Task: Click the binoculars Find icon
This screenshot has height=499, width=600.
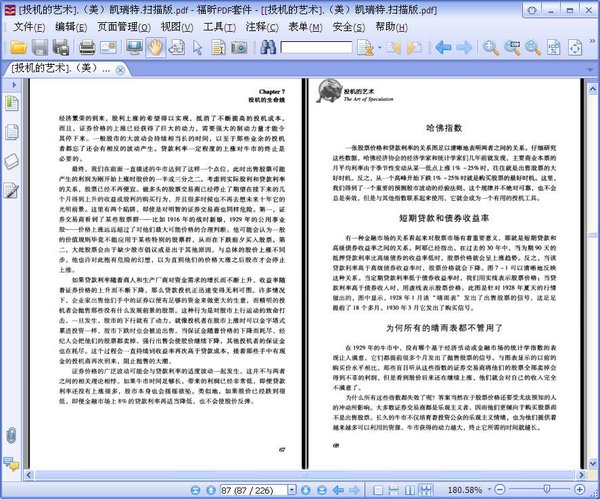Action: point(268,47)
